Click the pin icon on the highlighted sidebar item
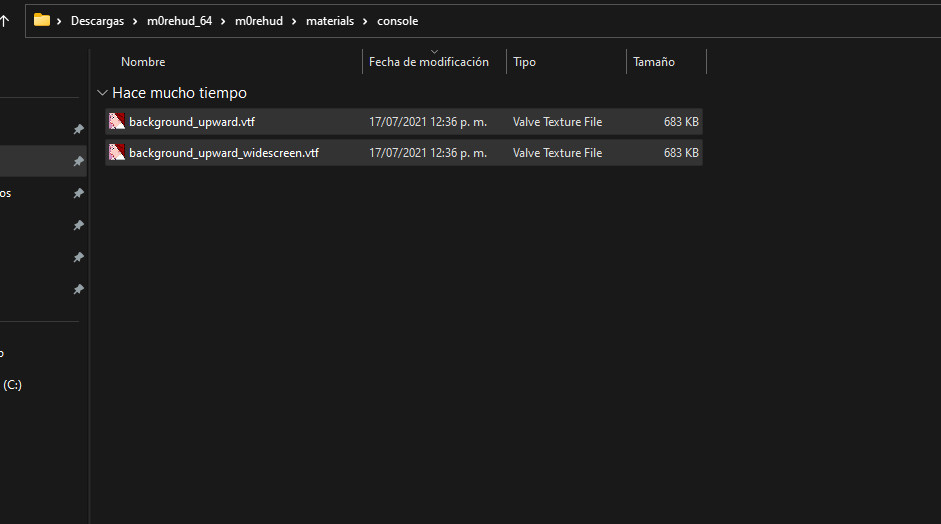 click(78, 161)
